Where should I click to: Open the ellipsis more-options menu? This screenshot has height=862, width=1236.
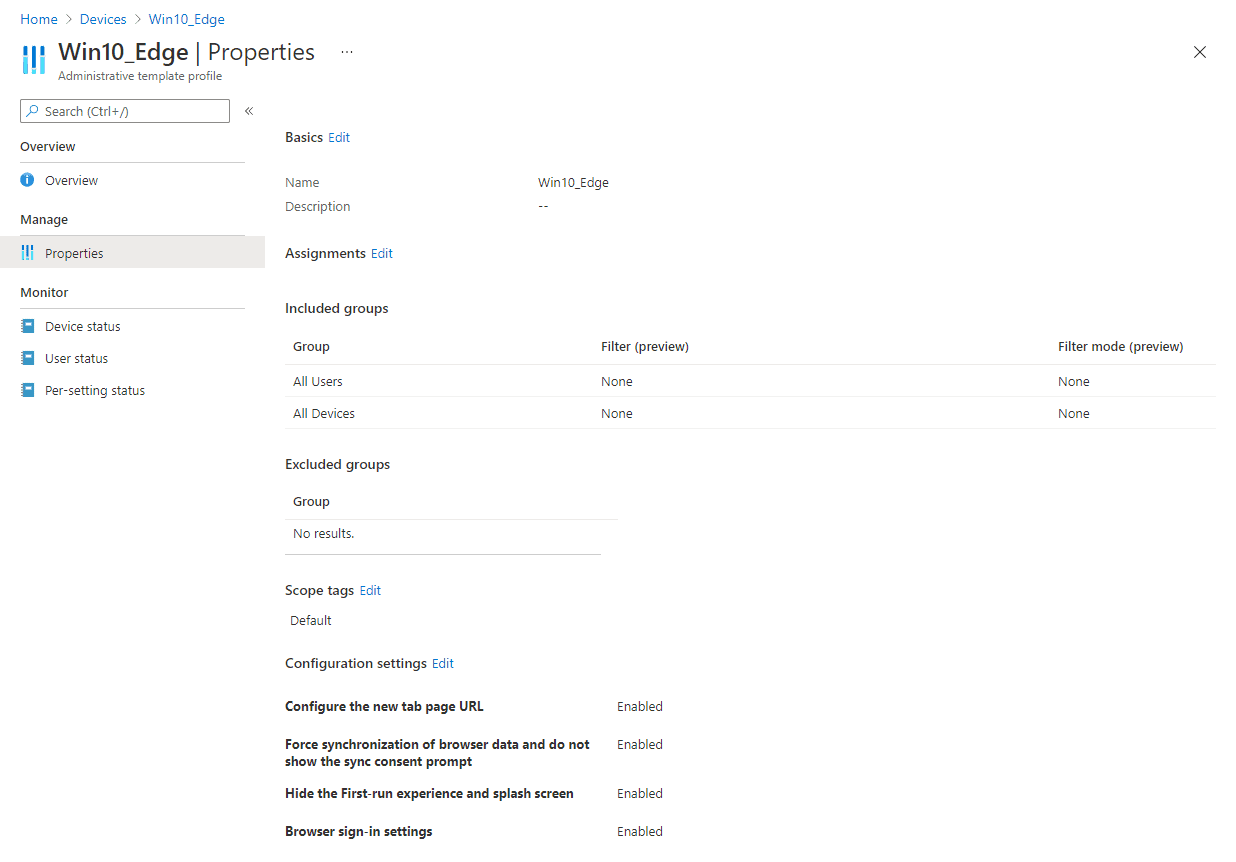(x=346, y=52)
